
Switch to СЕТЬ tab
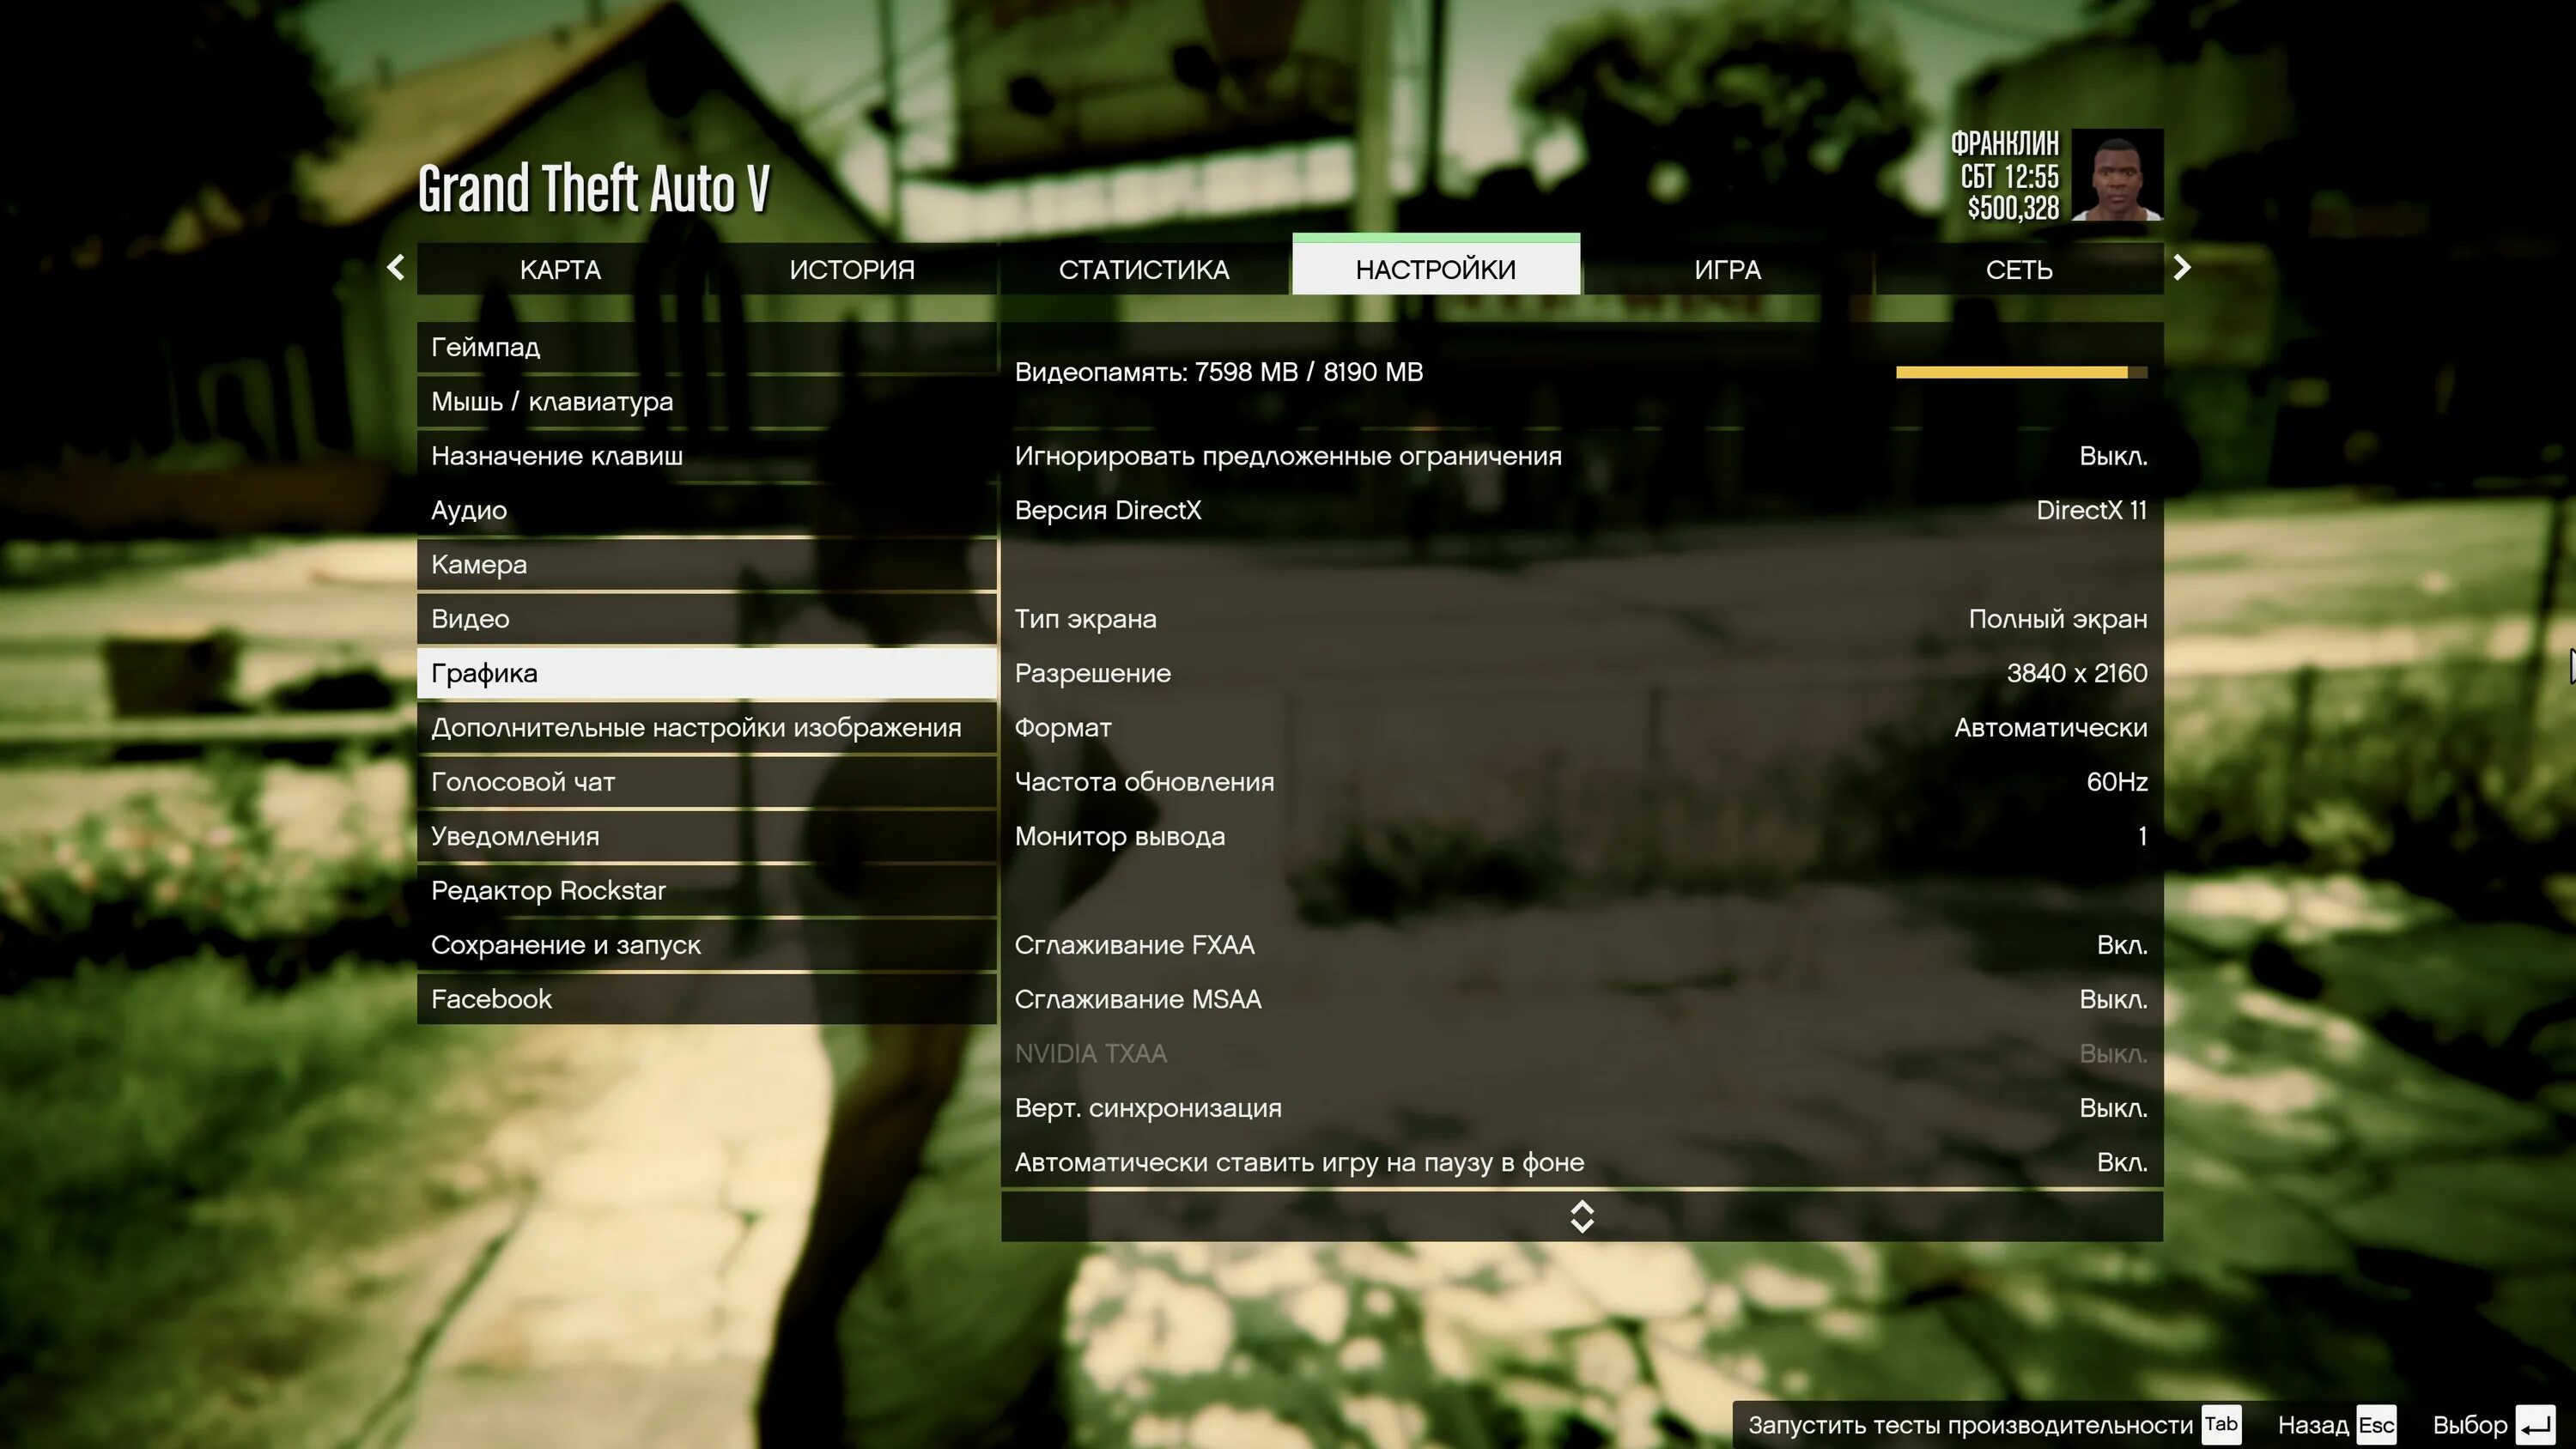(x=2019, y=267)
